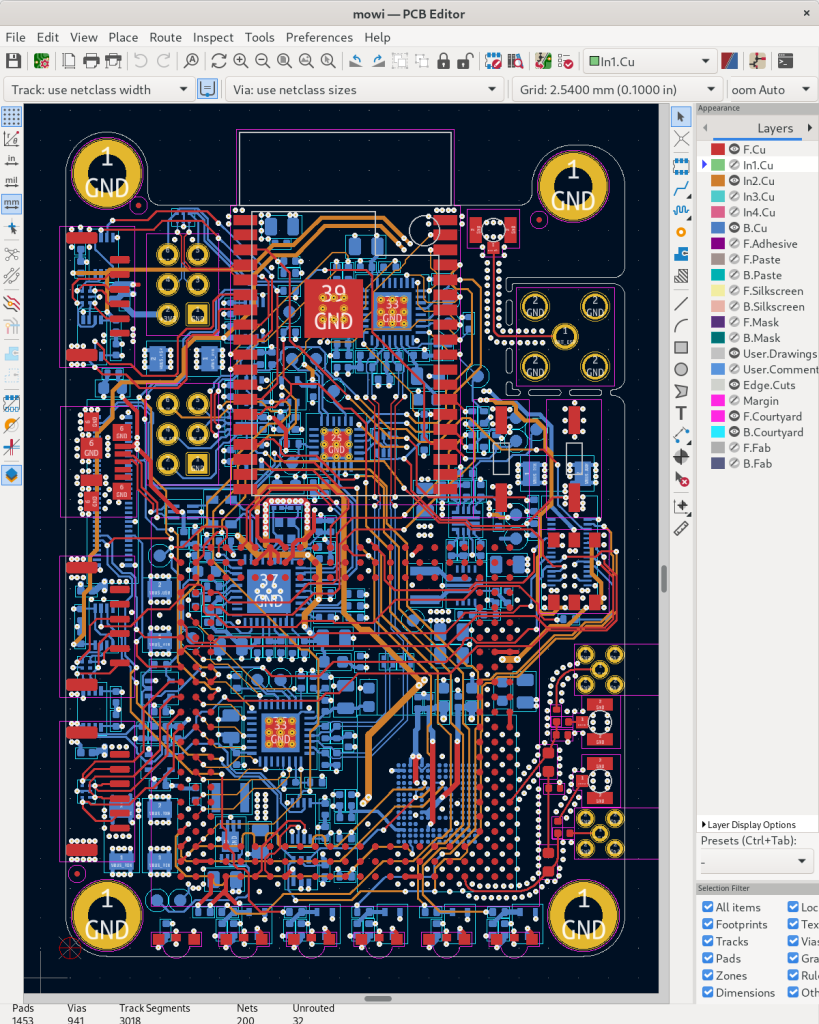Choose the Draw Circle tool
The height and width of the screenshot is (1024, 819).
click(682, 369)
